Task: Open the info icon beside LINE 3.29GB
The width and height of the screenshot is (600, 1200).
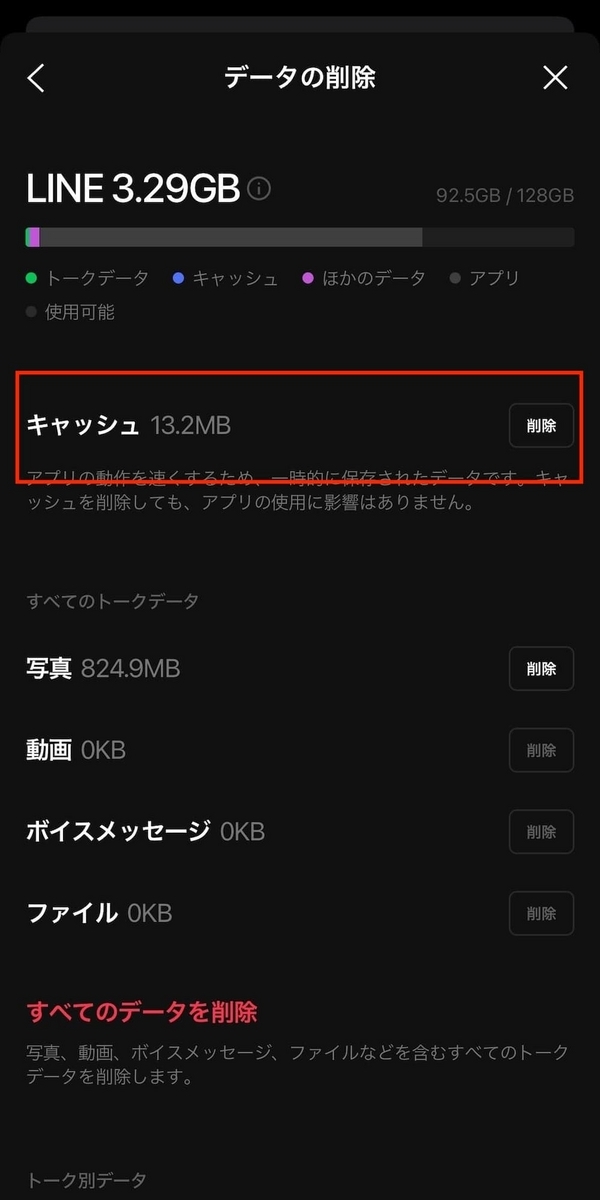Action: 259,188
